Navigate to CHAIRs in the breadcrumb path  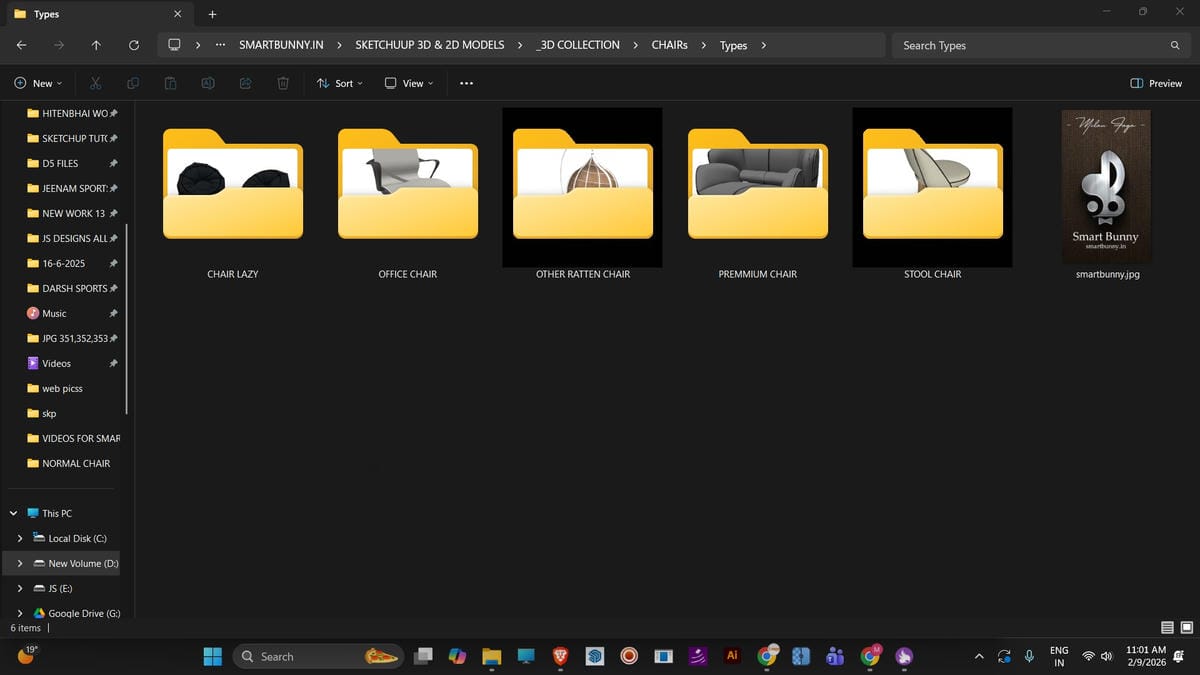(669, 45)
